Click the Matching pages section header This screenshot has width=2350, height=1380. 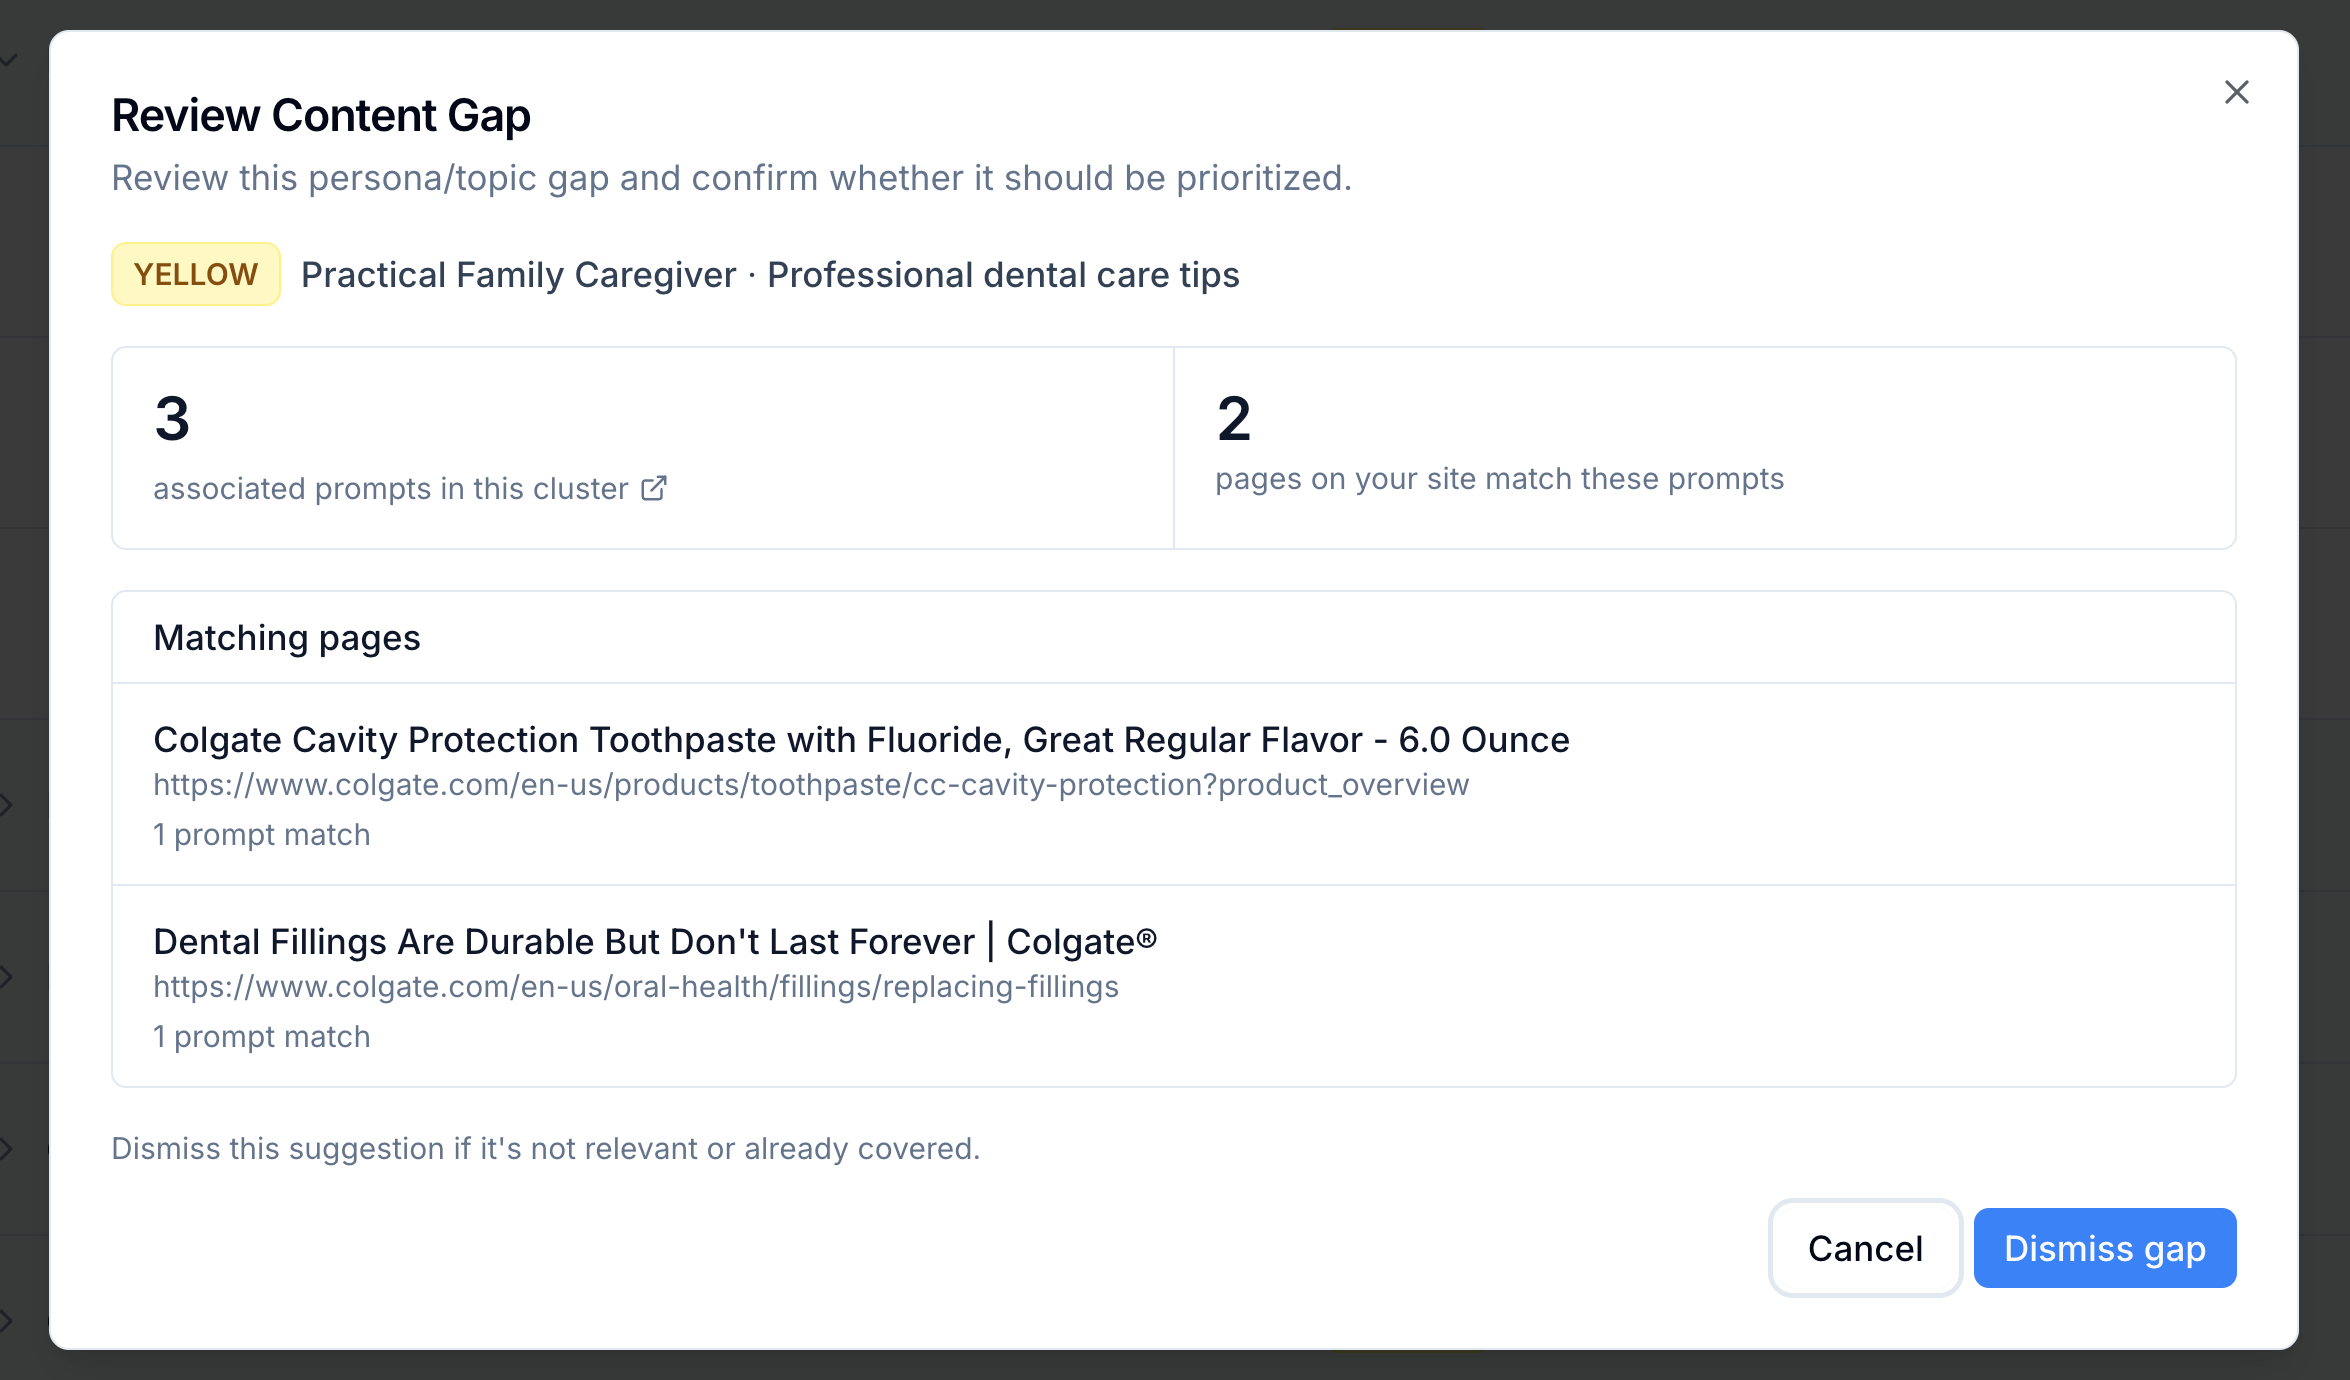pos(287,638)
